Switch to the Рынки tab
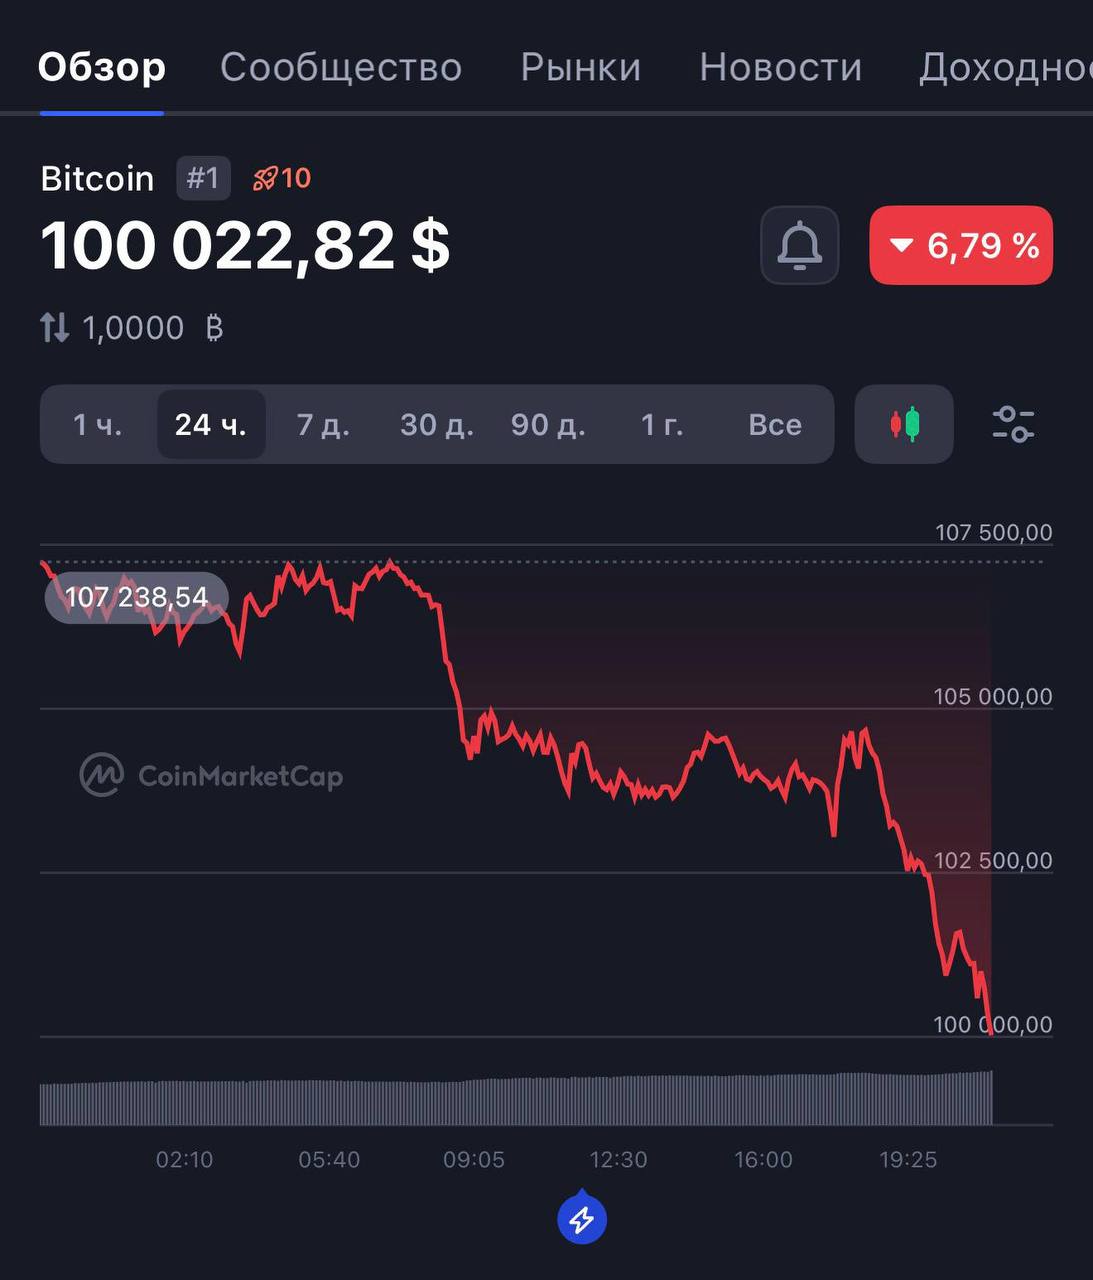 point(581,67)
